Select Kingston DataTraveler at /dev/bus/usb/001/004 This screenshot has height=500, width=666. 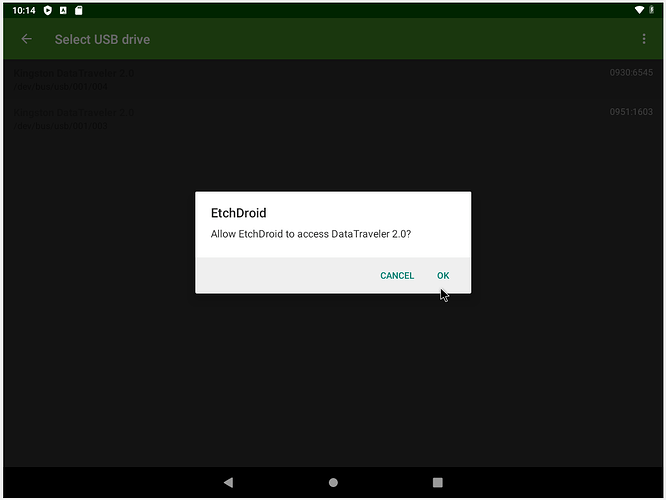pos(333,79)
